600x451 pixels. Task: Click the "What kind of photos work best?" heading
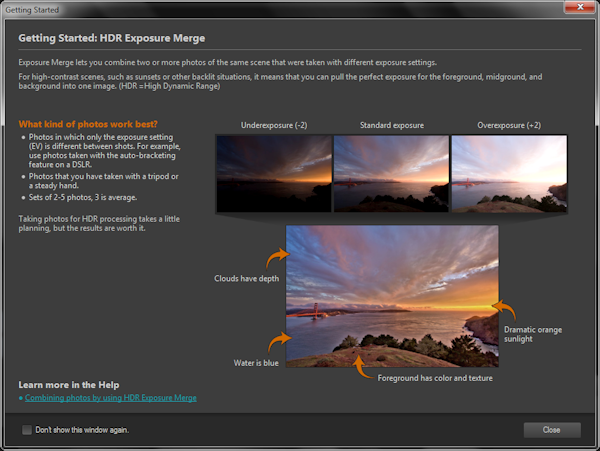click(87, 124)
